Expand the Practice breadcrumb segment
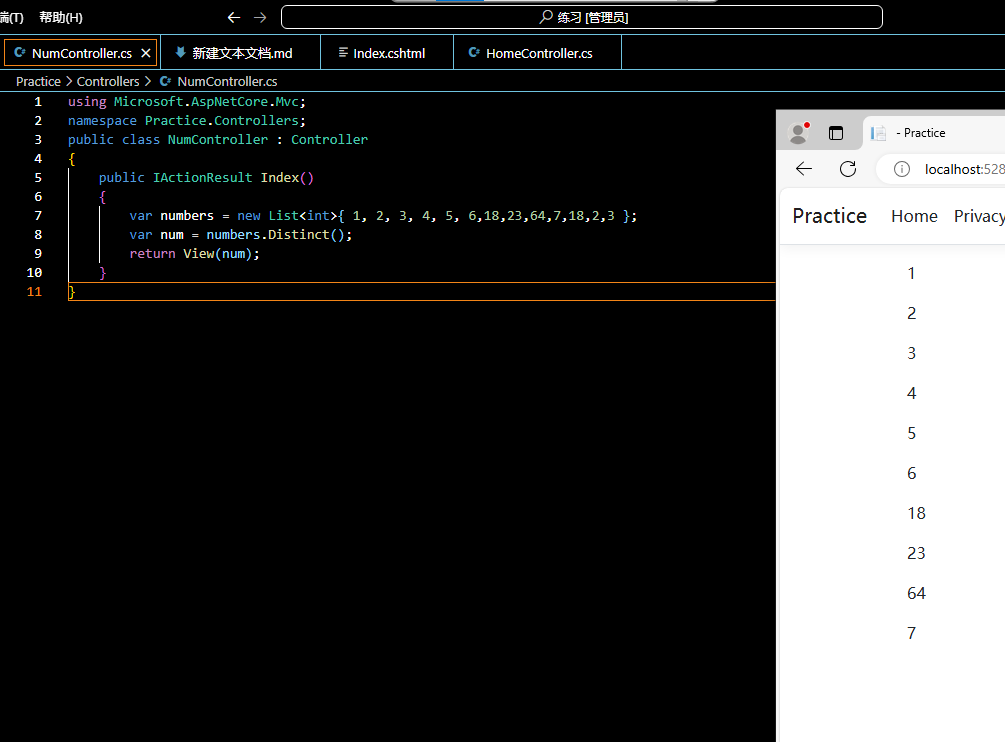The height and width of the screenshot is (742, 1005). click(38, 81)
